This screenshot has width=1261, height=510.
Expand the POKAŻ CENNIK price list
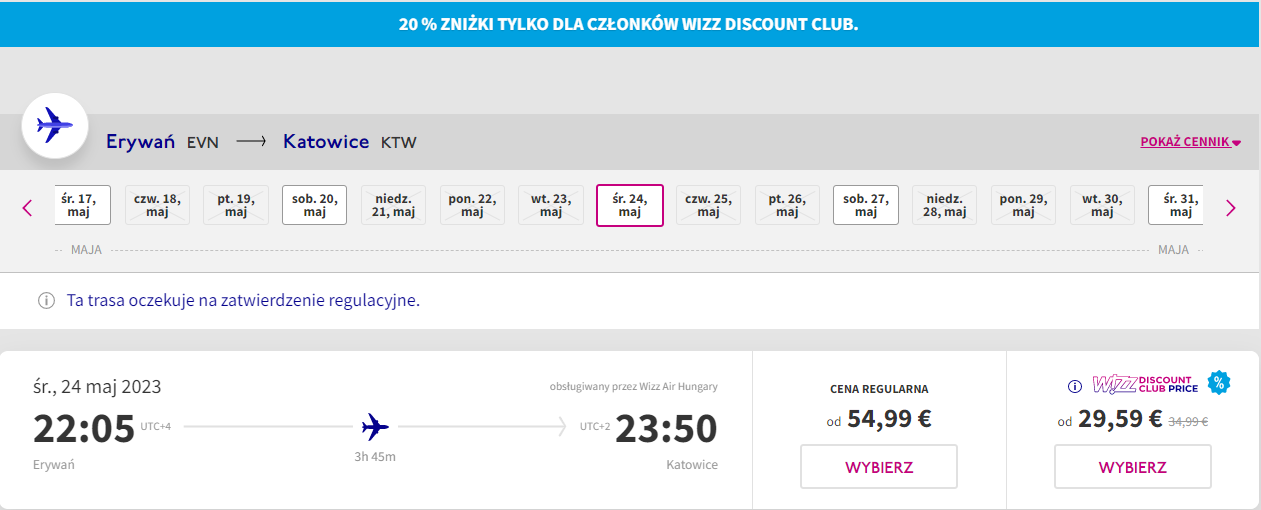coord(1190,142)
